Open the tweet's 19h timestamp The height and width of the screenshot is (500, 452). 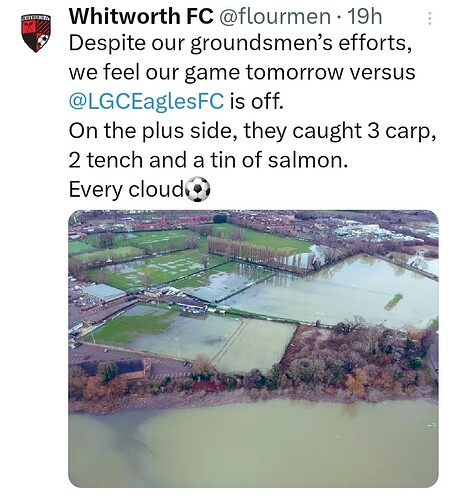click(365, 16)
